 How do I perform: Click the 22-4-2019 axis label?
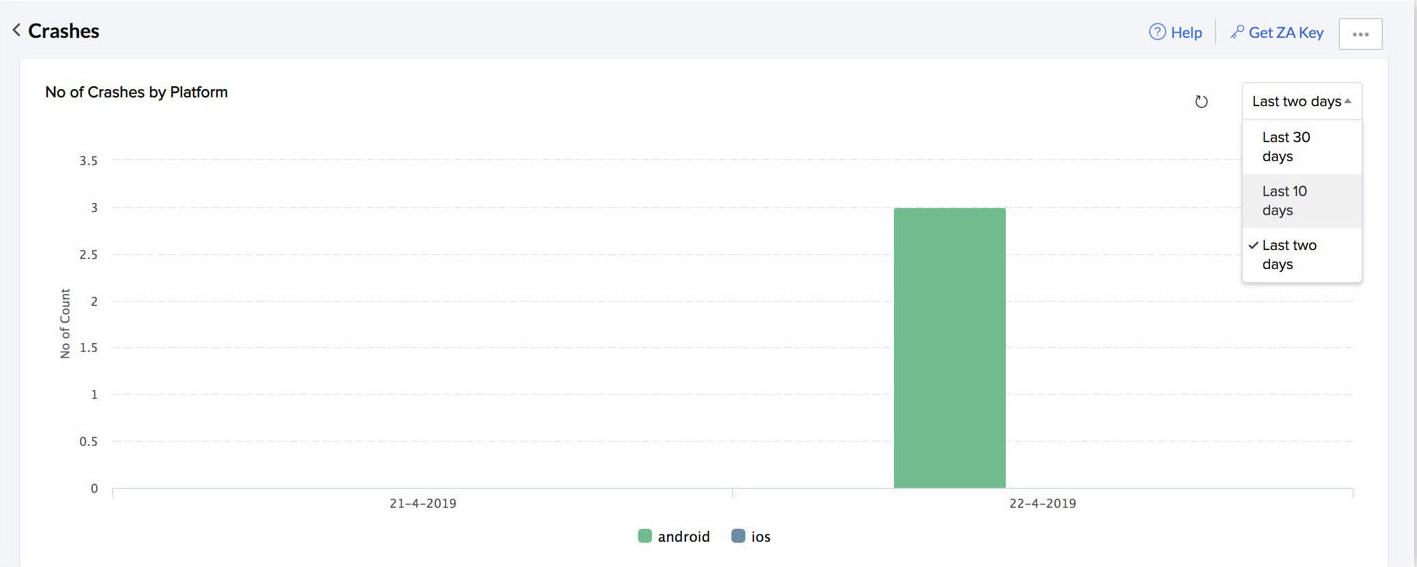click(1042, 503)
